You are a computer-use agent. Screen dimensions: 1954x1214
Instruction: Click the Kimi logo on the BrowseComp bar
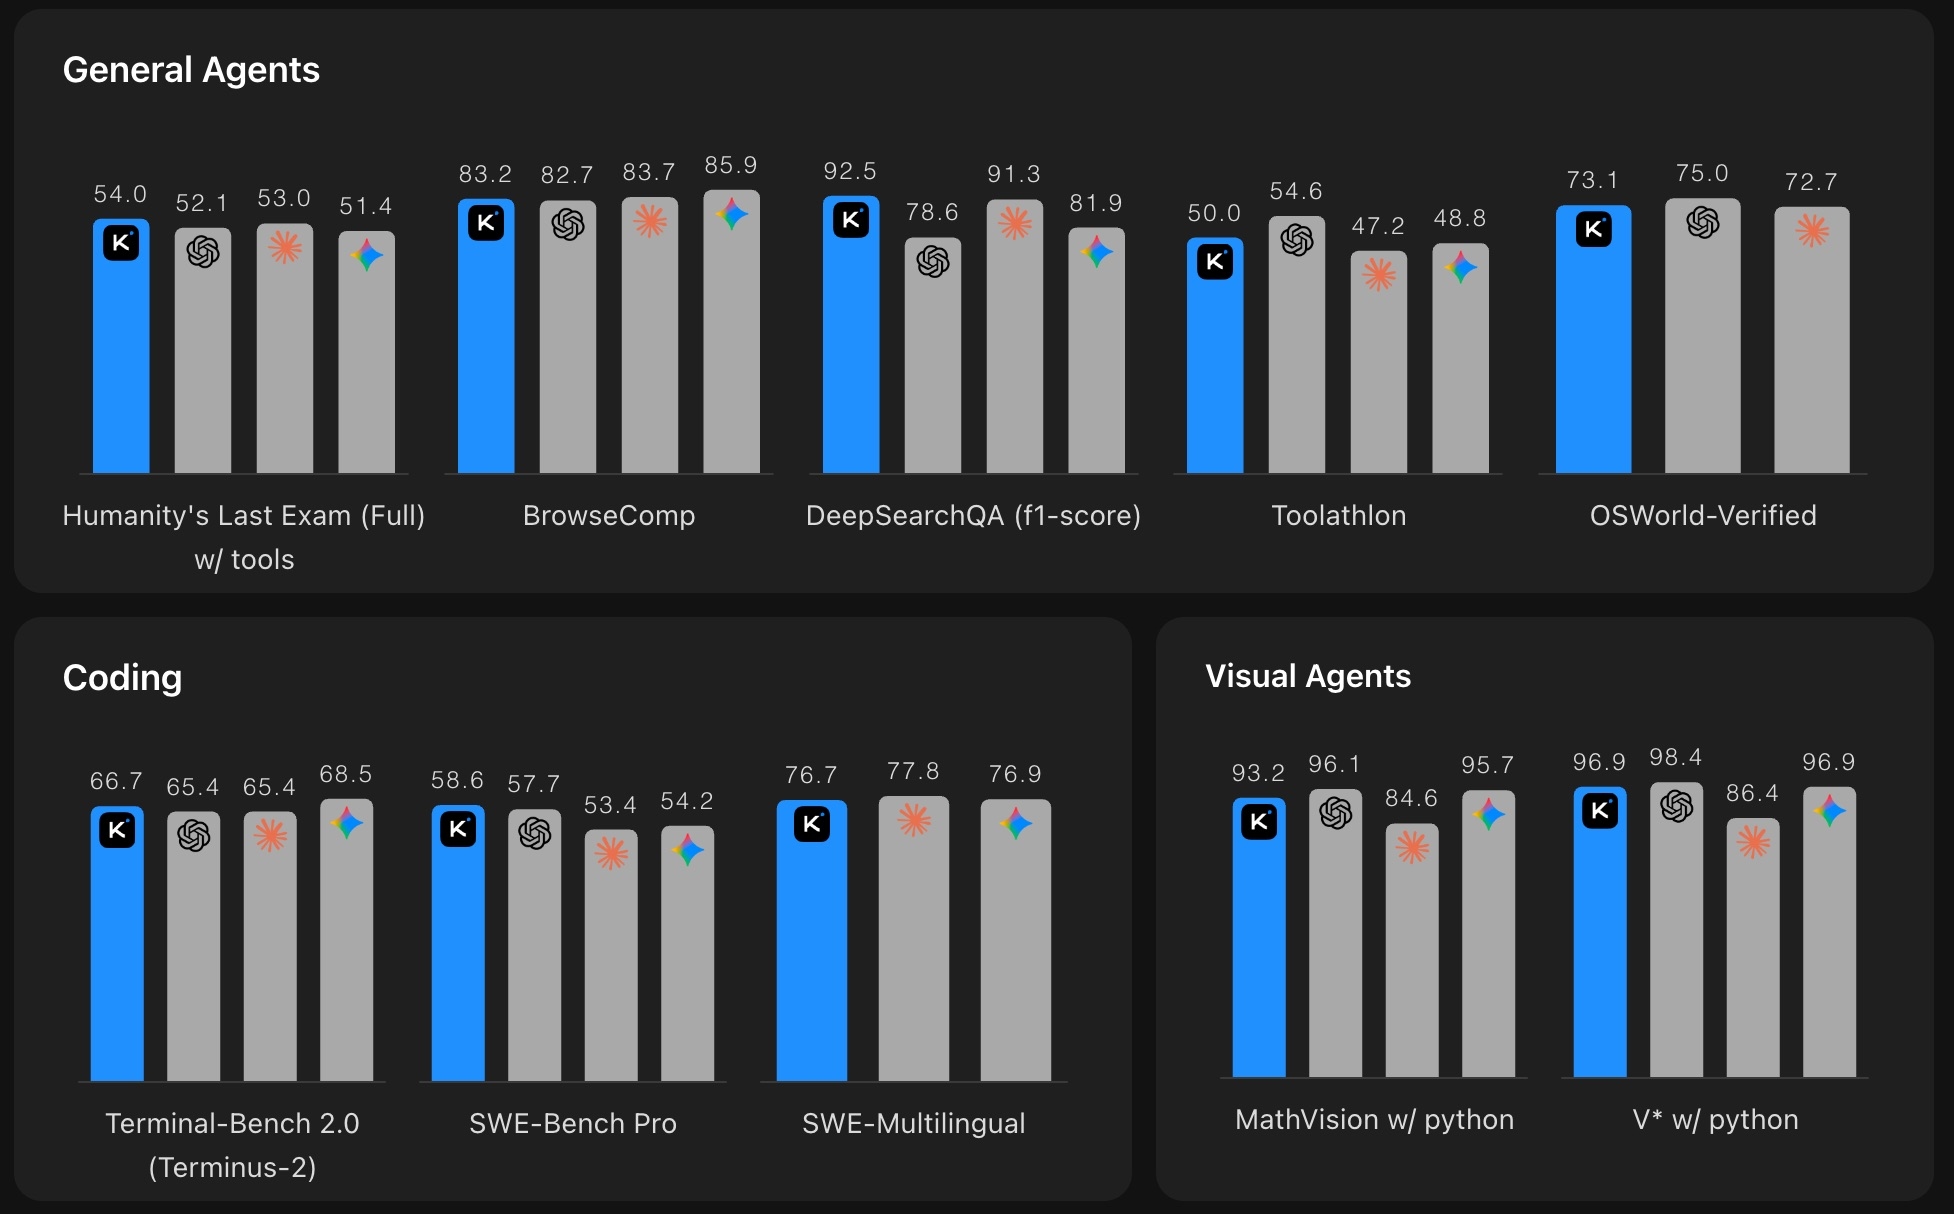[486, 223]
